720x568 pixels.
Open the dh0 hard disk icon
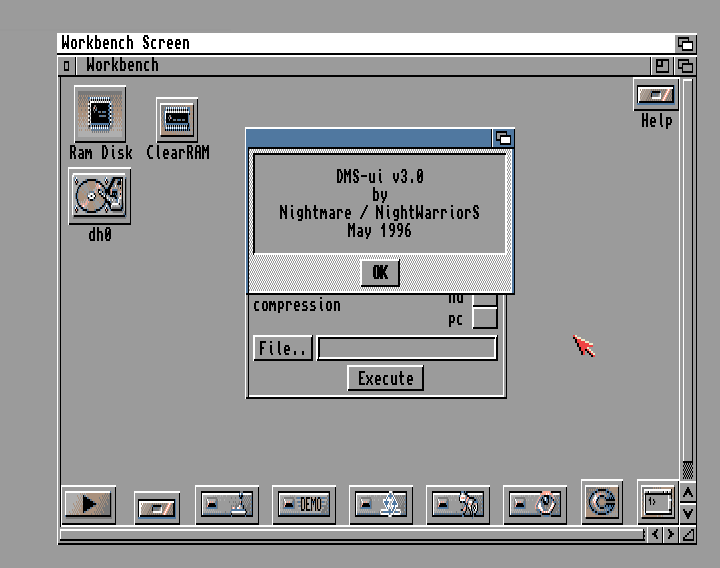click(99, 195)
